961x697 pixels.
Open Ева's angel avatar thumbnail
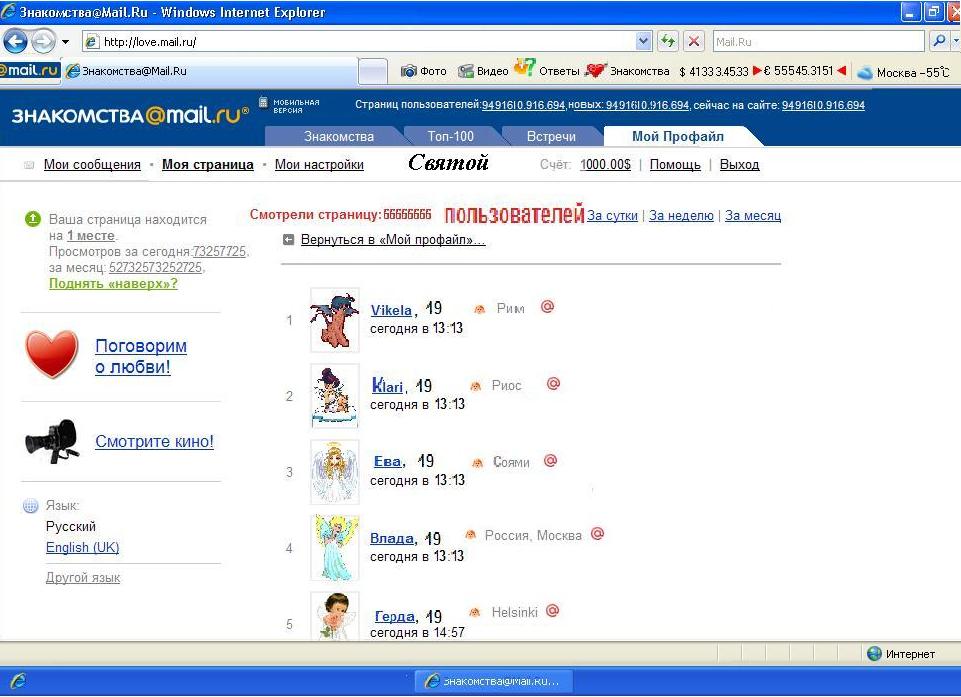tap(335, 472)
